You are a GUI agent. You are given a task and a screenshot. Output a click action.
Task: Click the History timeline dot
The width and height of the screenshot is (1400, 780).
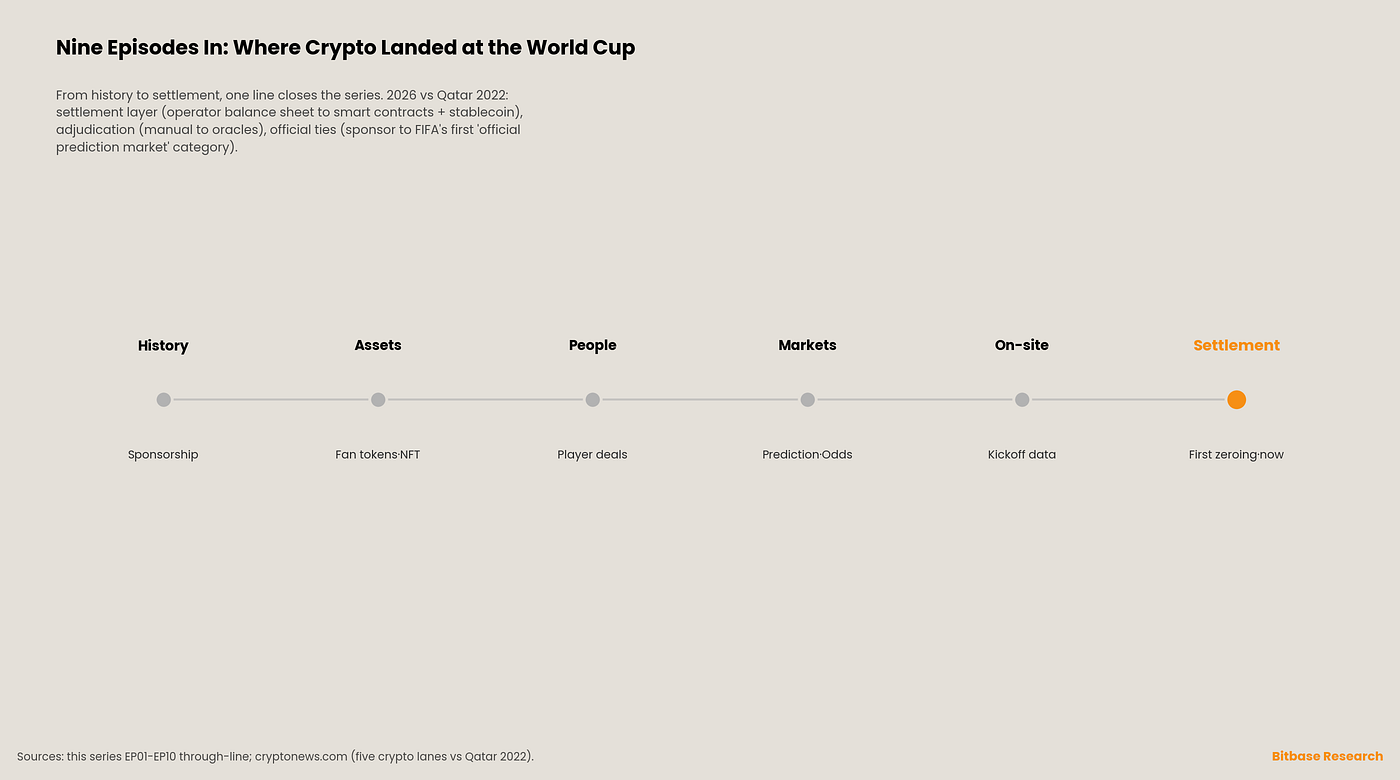tap(163, 400)
